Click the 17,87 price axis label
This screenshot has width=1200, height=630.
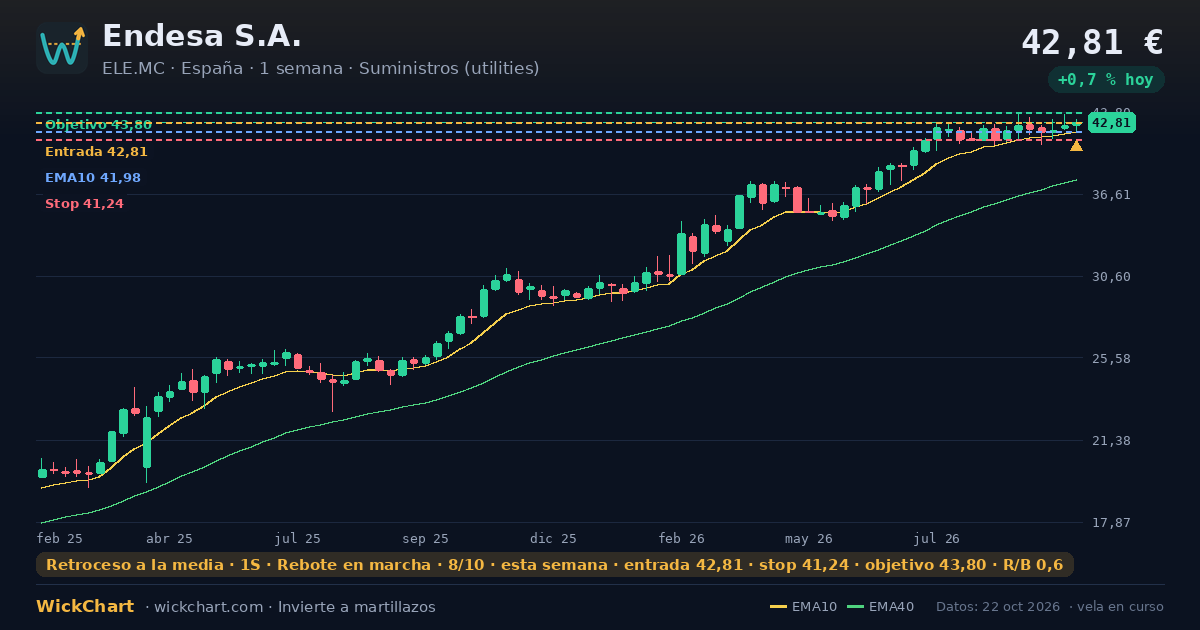pyautogui.click(x=1111, y=523)
